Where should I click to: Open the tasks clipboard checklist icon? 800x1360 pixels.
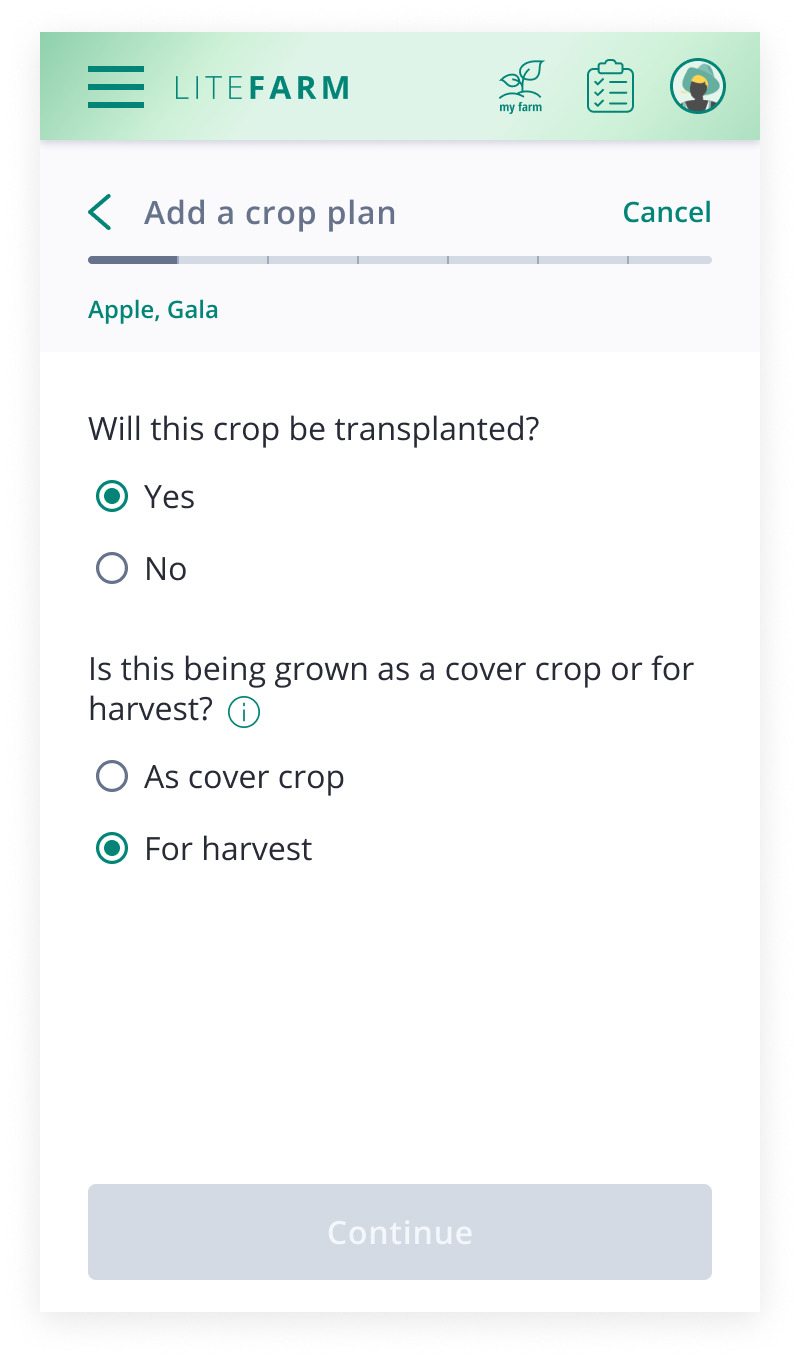tap(610, 87)
